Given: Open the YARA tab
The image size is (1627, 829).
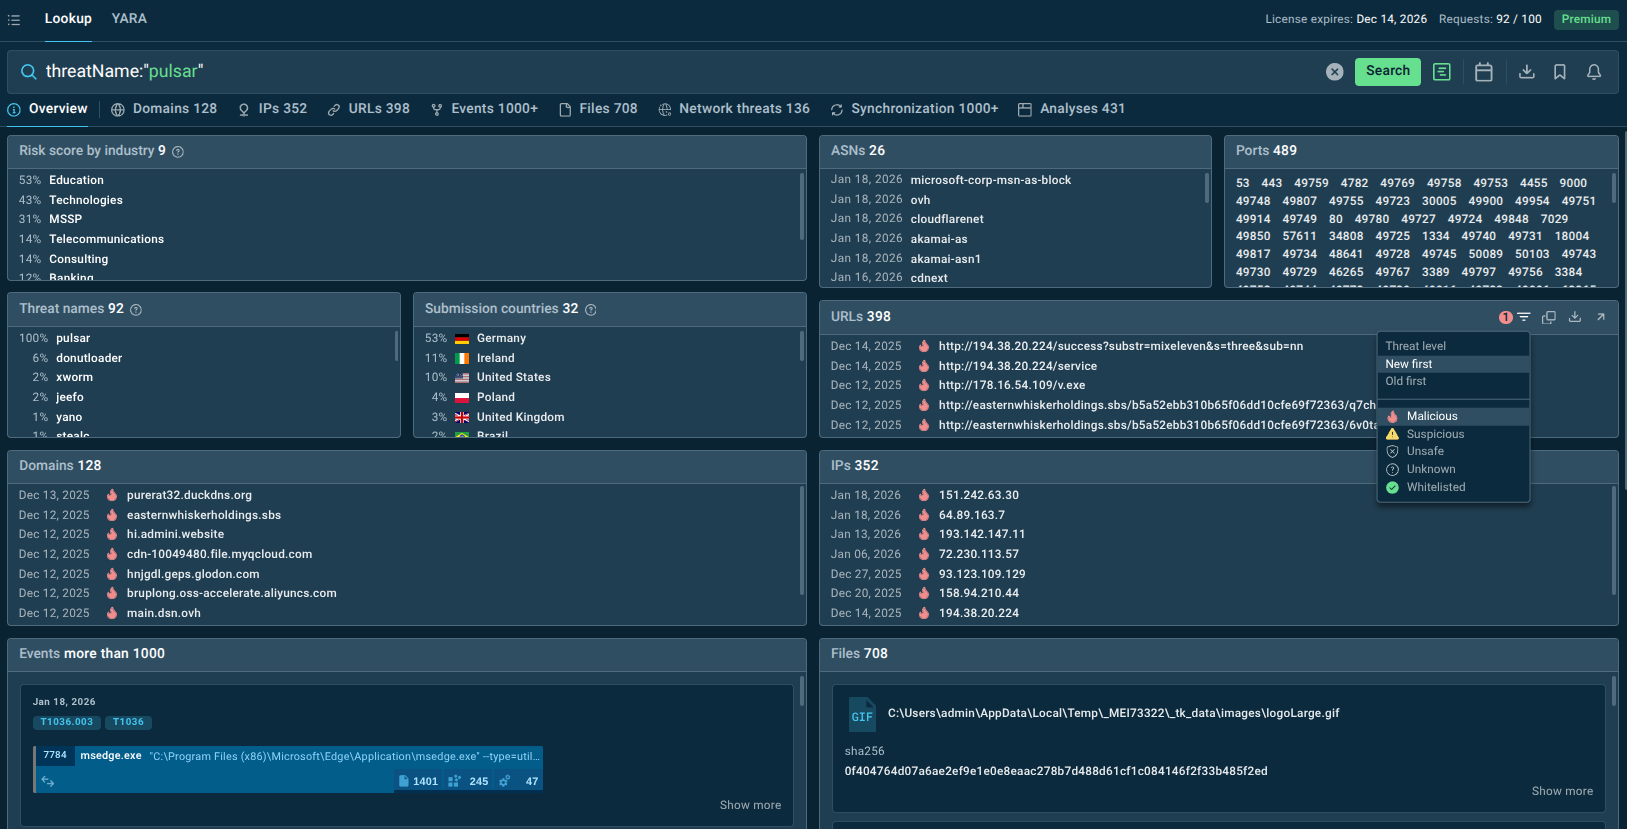Looking at the screenshot, I should [129, 19].
